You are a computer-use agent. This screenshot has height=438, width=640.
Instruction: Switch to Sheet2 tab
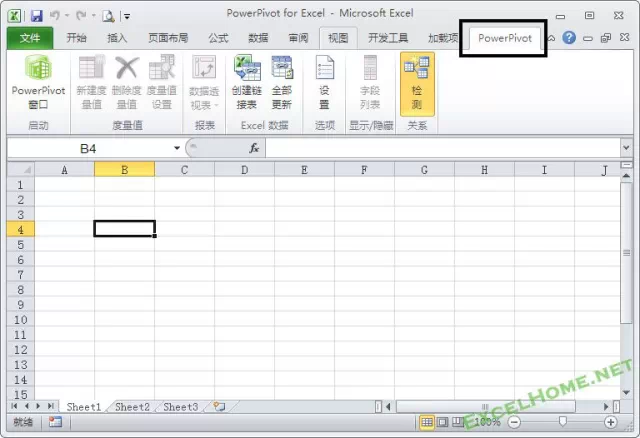click(x=132, y=407)
